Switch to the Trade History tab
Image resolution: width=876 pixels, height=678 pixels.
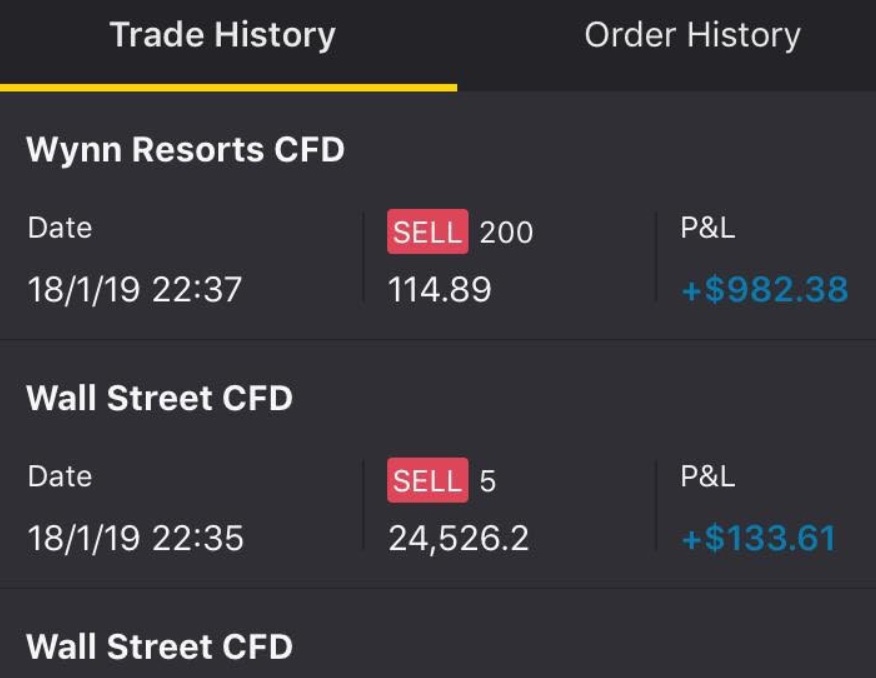pyautogui.click(x=223, y=36)
